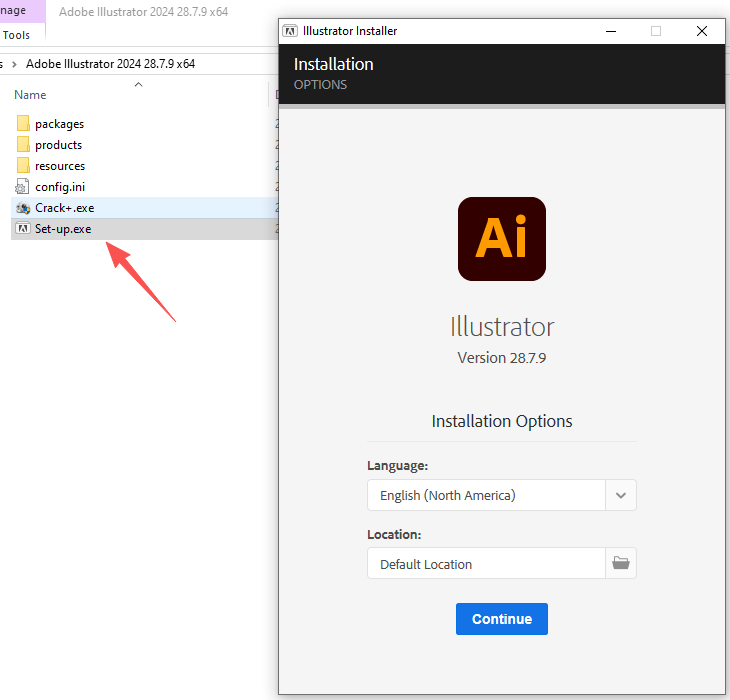Click the packages folder icon
This screenshot has height=700, width=730.
[x=23, y=124]
